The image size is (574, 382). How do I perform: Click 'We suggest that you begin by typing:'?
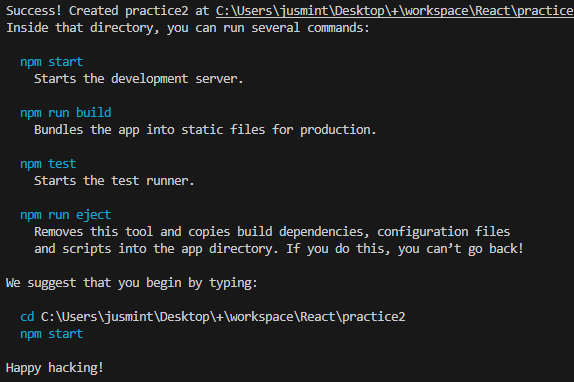132,283
